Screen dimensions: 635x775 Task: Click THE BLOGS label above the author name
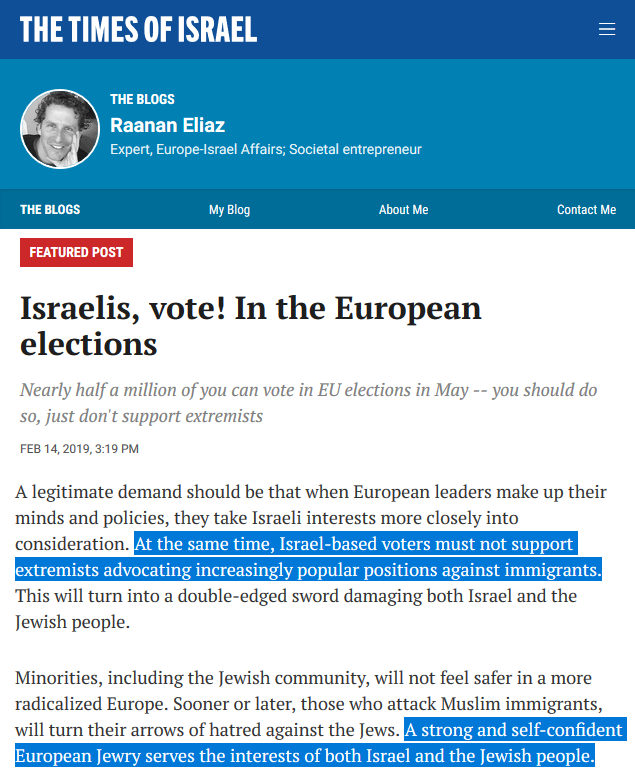pyautogui.click(x=142, y=99)
